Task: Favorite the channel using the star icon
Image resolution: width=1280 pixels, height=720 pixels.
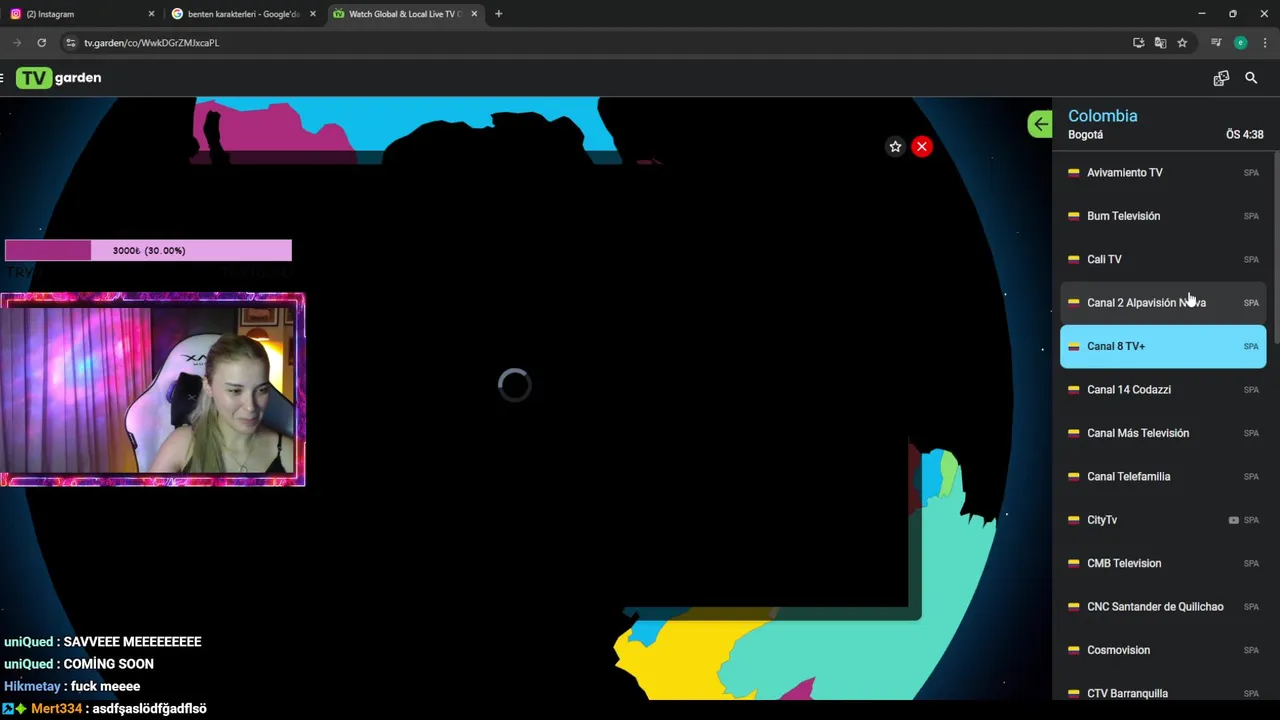Action: click(x=895, y=147)
